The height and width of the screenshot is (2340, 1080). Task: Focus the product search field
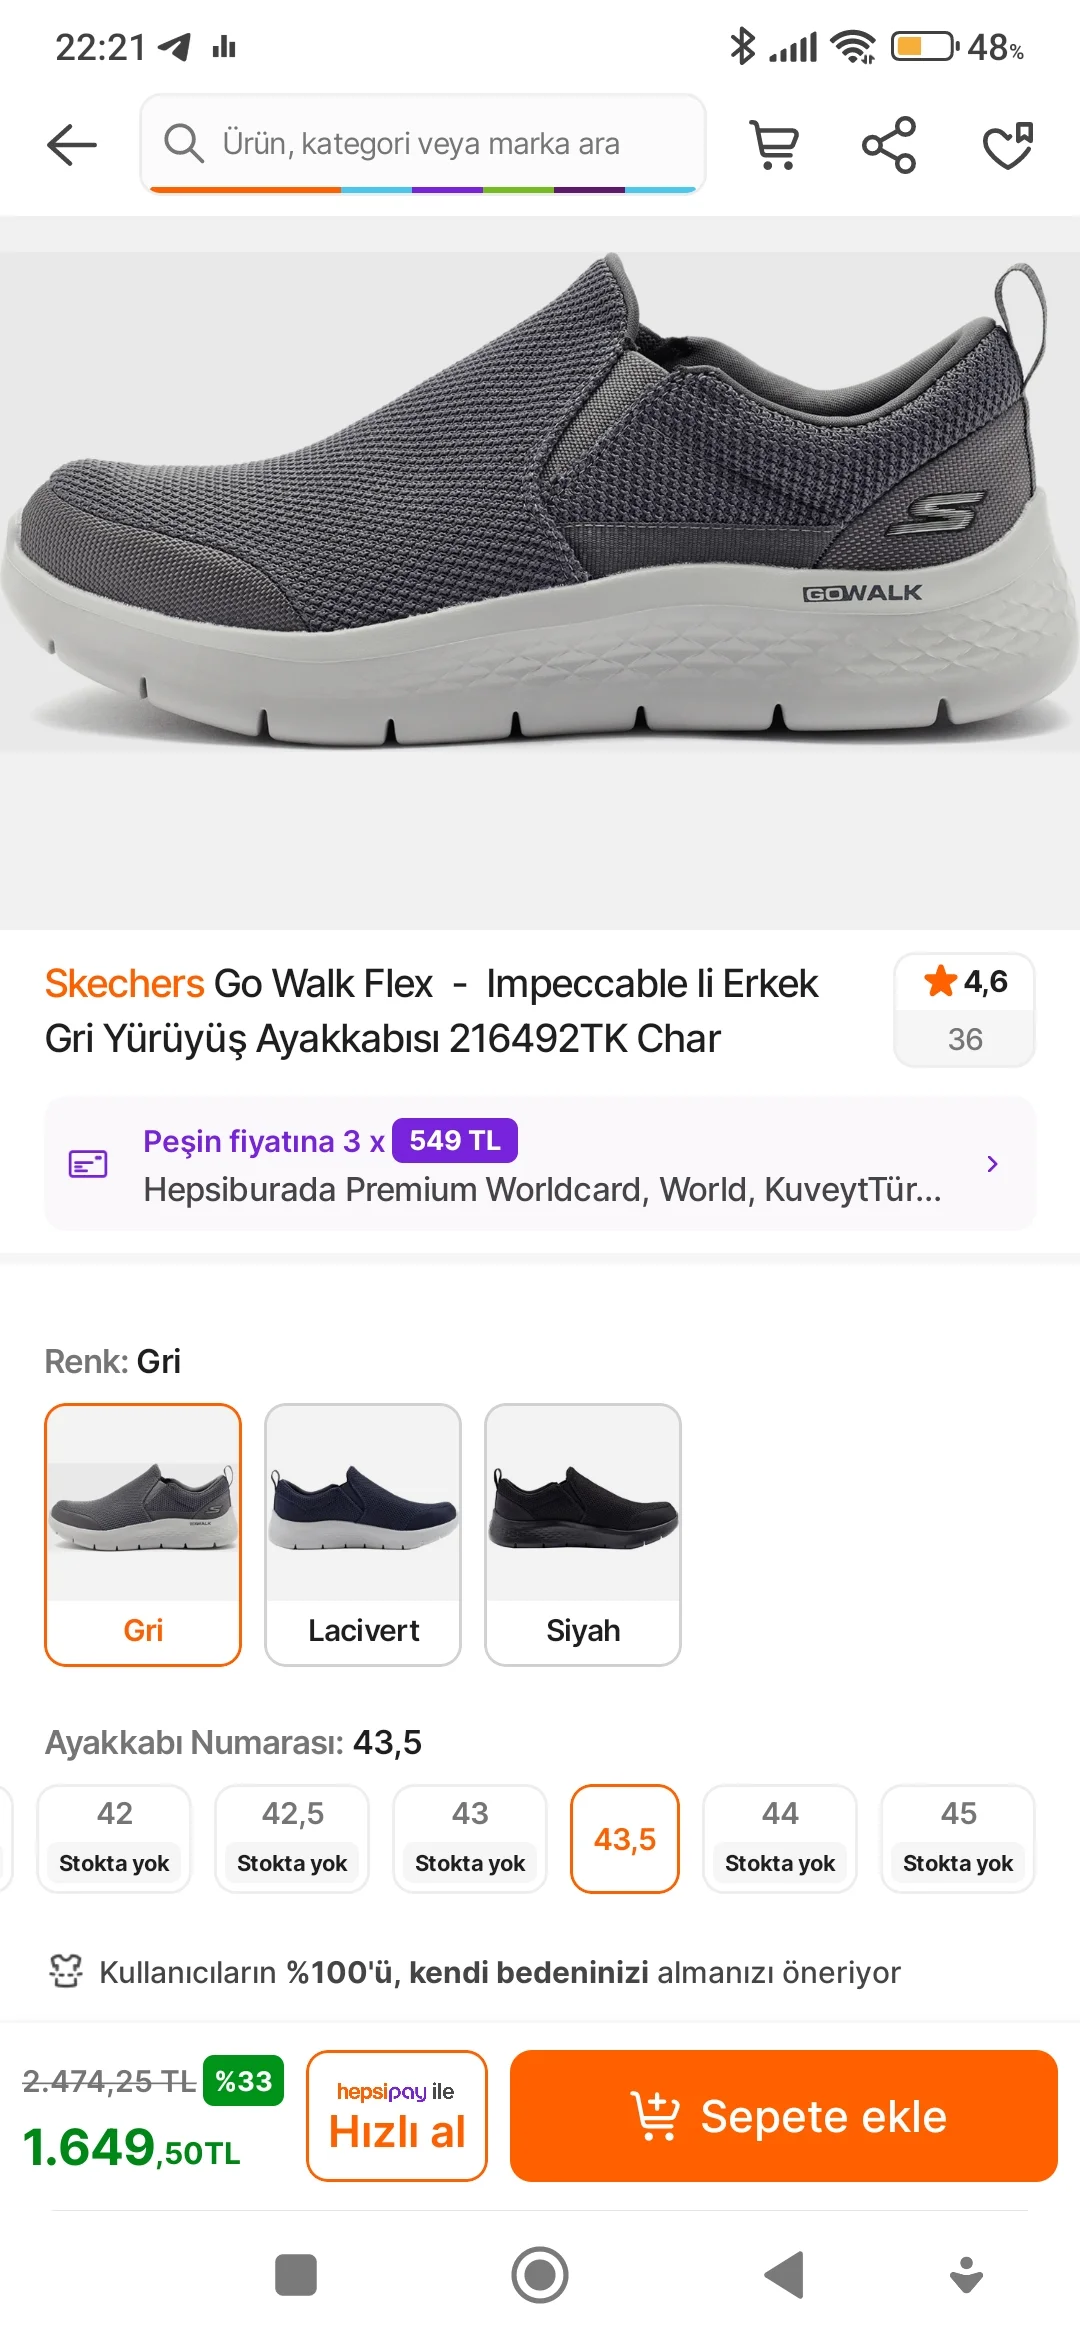422,144
